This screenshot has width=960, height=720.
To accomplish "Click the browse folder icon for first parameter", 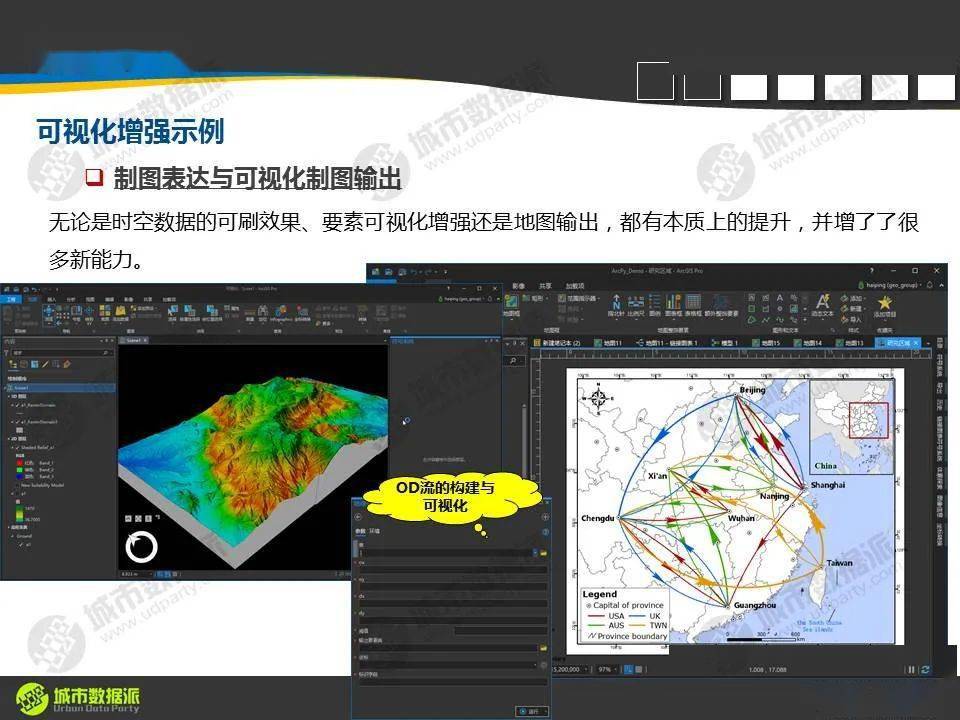I will [x=543, y=553].
